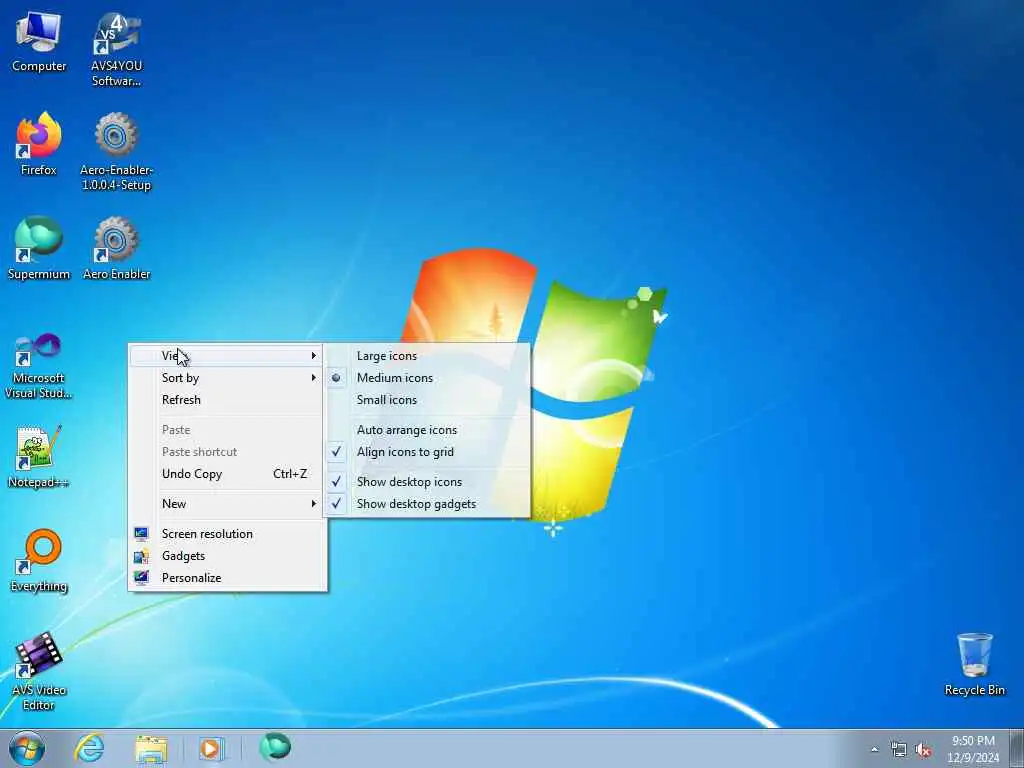Open Windows Explorer from the taskbar
This screenshot has height=768, width=1024.
pyautogui.click(x=151, y=748)
